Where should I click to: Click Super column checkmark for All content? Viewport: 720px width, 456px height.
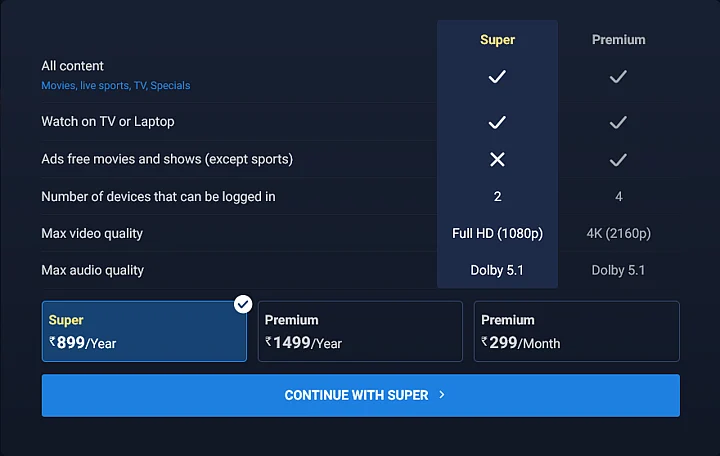497,76
